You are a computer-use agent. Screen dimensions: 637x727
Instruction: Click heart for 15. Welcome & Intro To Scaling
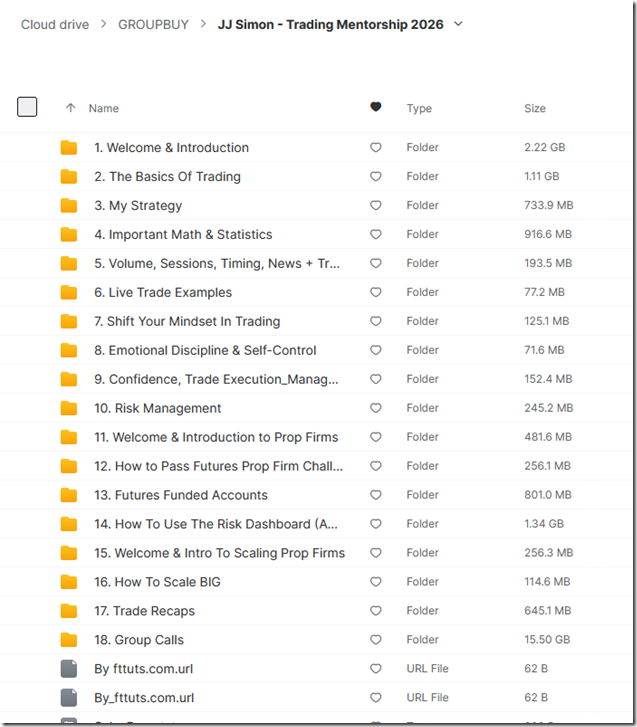point(376,553)
